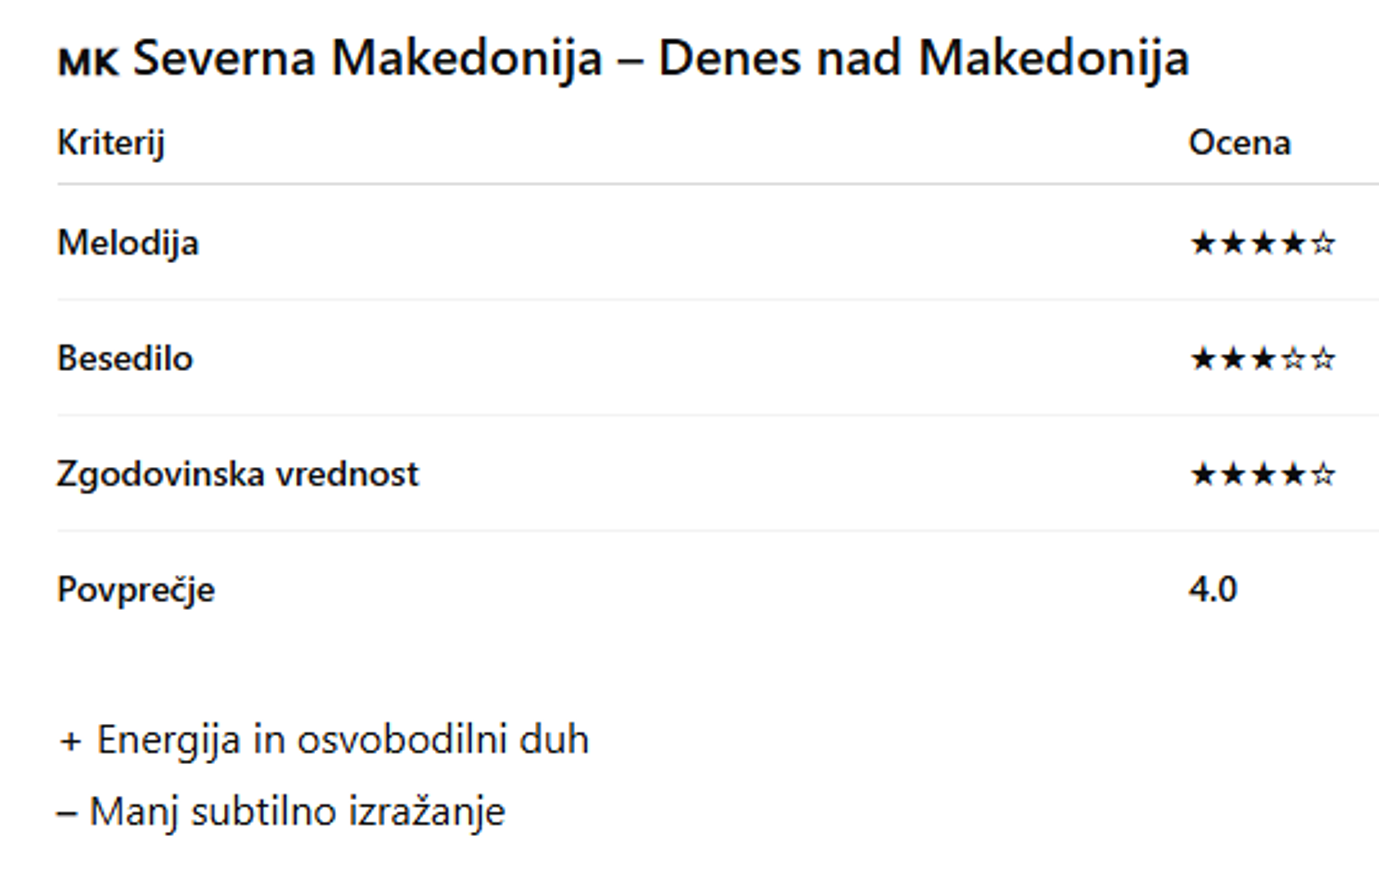The image size is (1379, 869).
Task: Click the empty fifth star for Zgodovinska vrednost
Action: coord(1323,474)
